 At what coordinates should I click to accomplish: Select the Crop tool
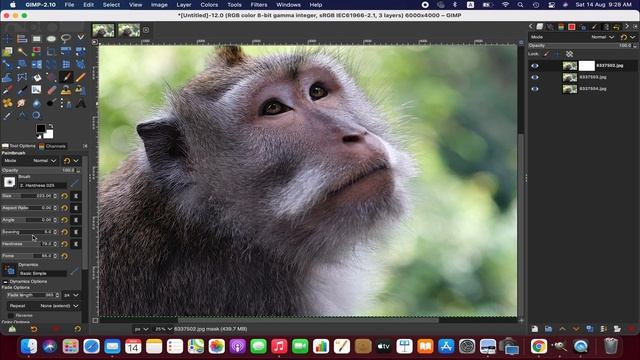51,52
